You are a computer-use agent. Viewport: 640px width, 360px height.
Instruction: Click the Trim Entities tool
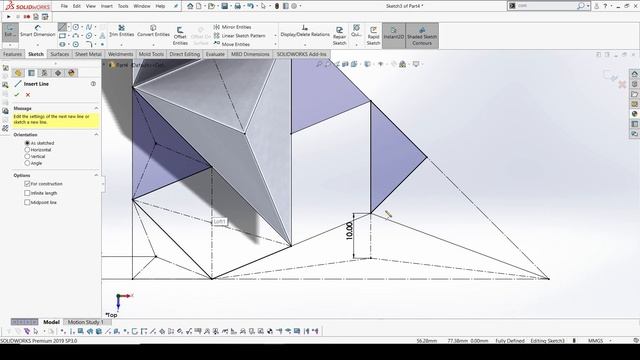pyautogui.click(x=122, y=31)
